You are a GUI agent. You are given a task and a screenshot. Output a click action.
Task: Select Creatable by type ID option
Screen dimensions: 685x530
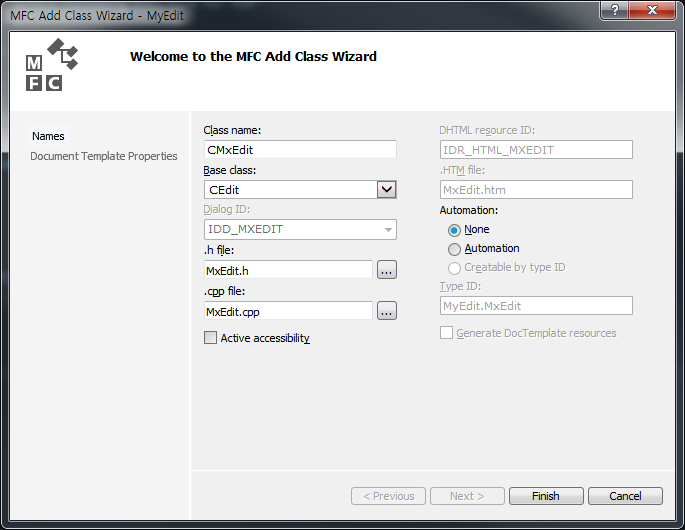pos(454,268)
